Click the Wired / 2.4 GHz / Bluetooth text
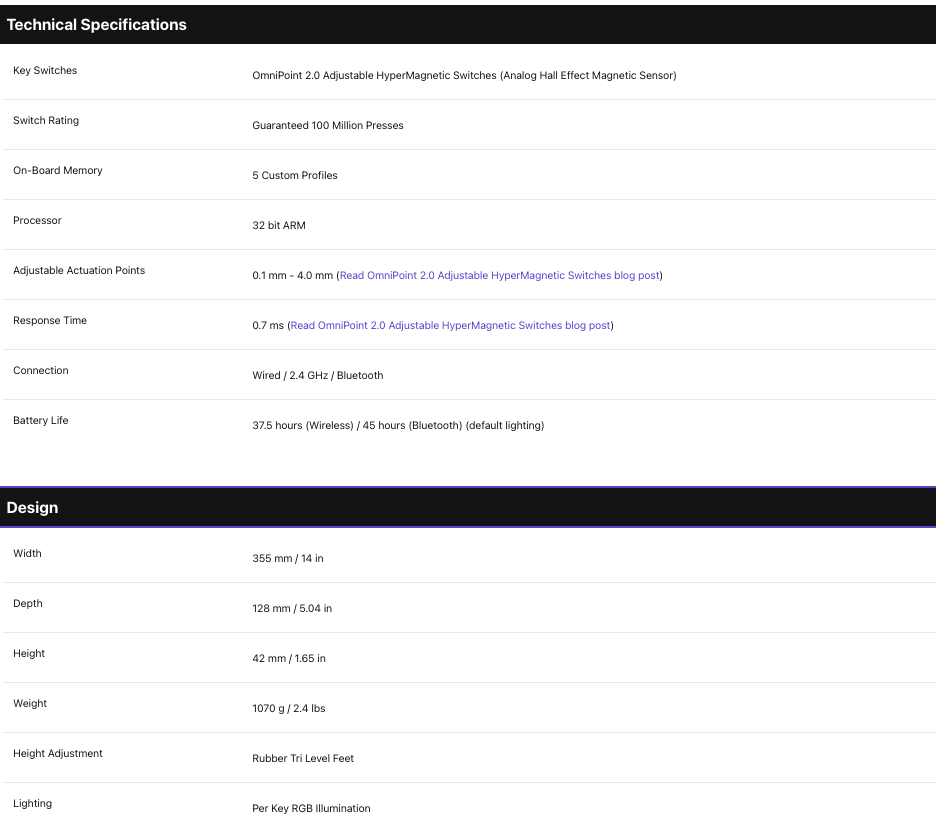936x838 pixels. (x=318, y=375)
